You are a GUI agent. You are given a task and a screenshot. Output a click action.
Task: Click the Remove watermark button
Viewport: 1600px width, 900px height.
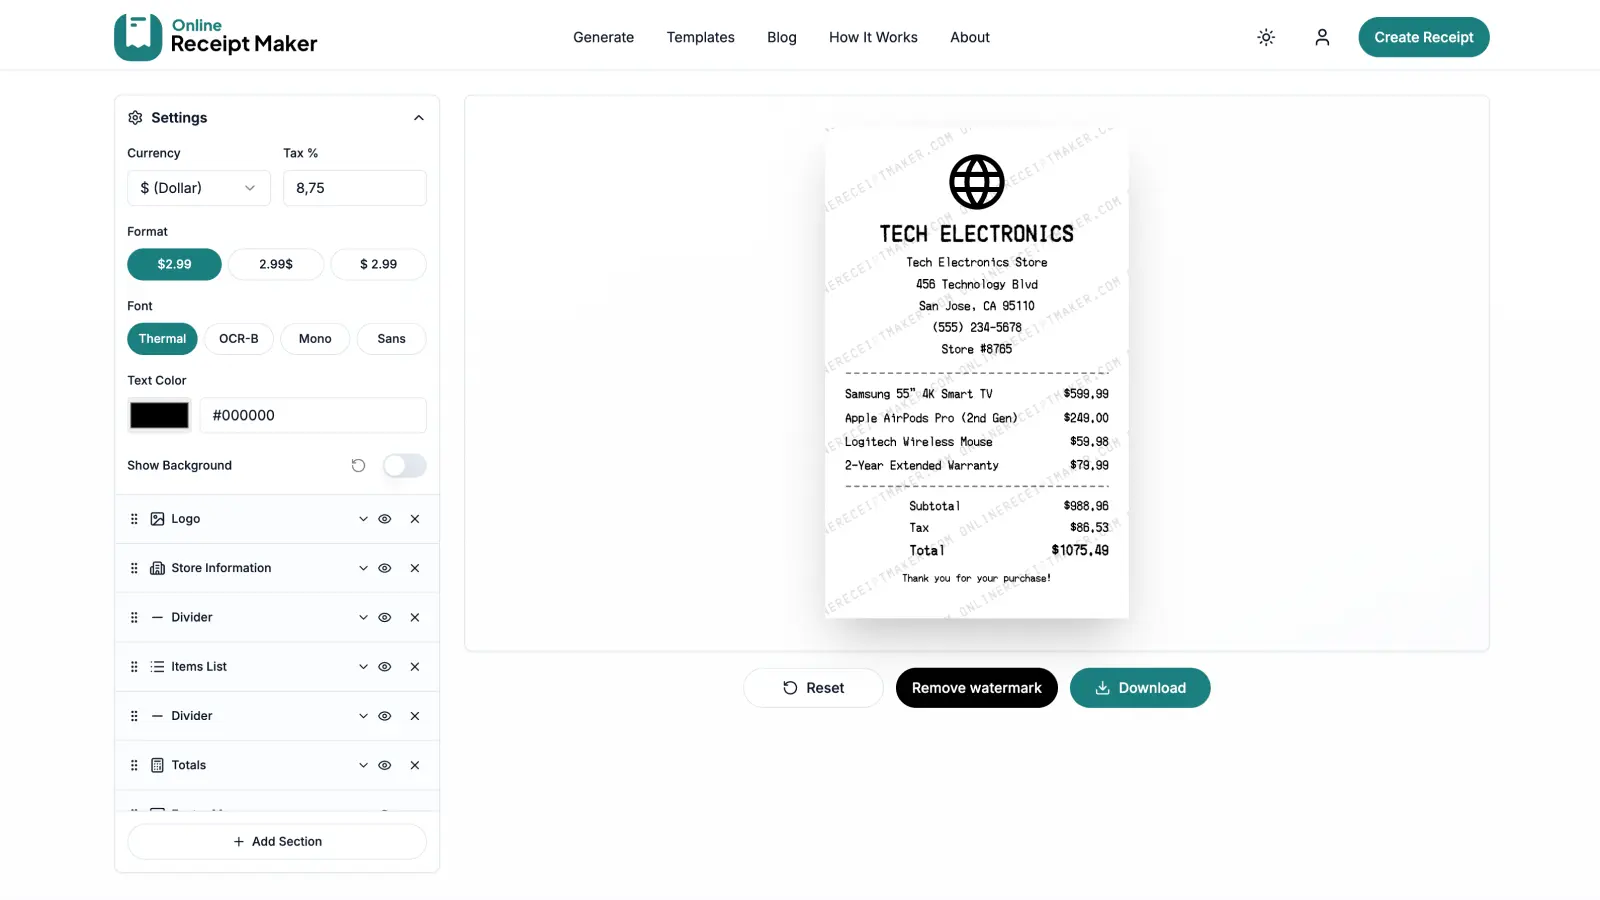[x=977, y=688]
